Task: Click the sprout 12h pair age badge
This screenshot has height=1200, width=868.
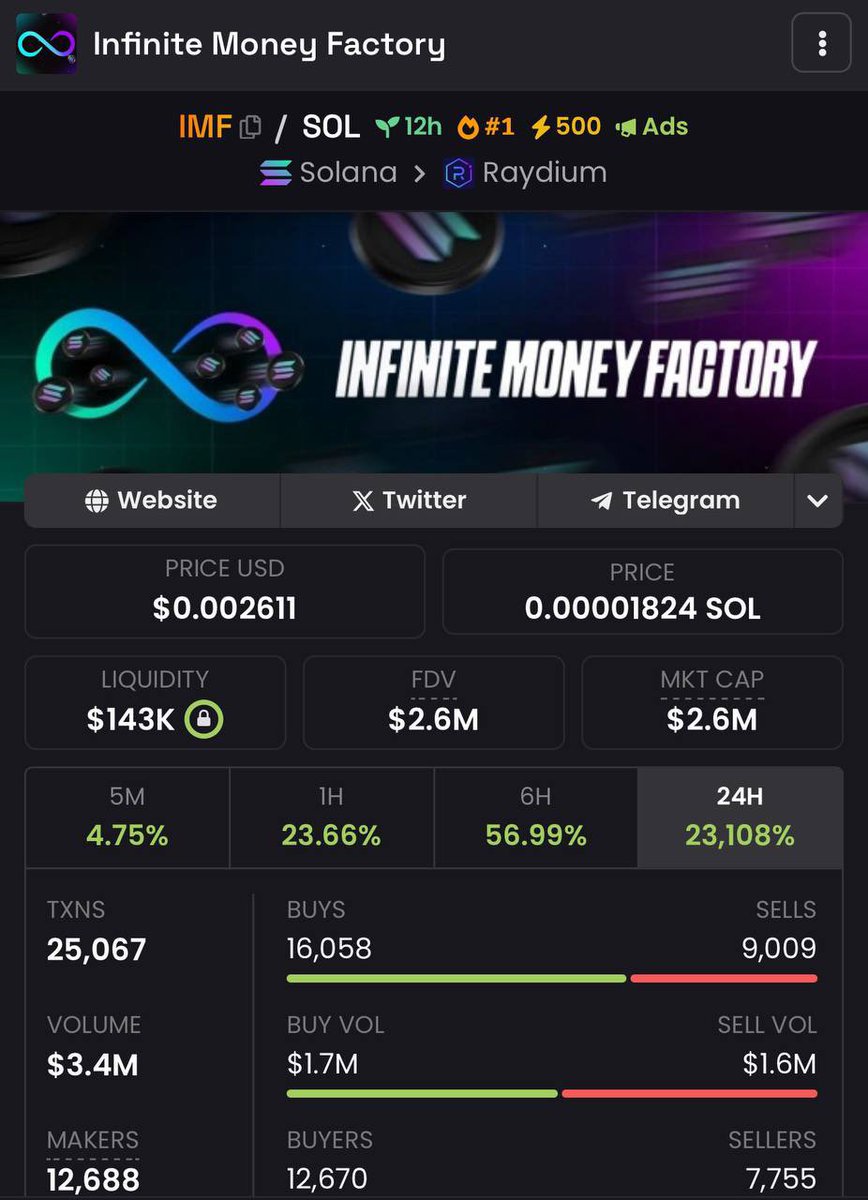Action: tap(408, 127)
